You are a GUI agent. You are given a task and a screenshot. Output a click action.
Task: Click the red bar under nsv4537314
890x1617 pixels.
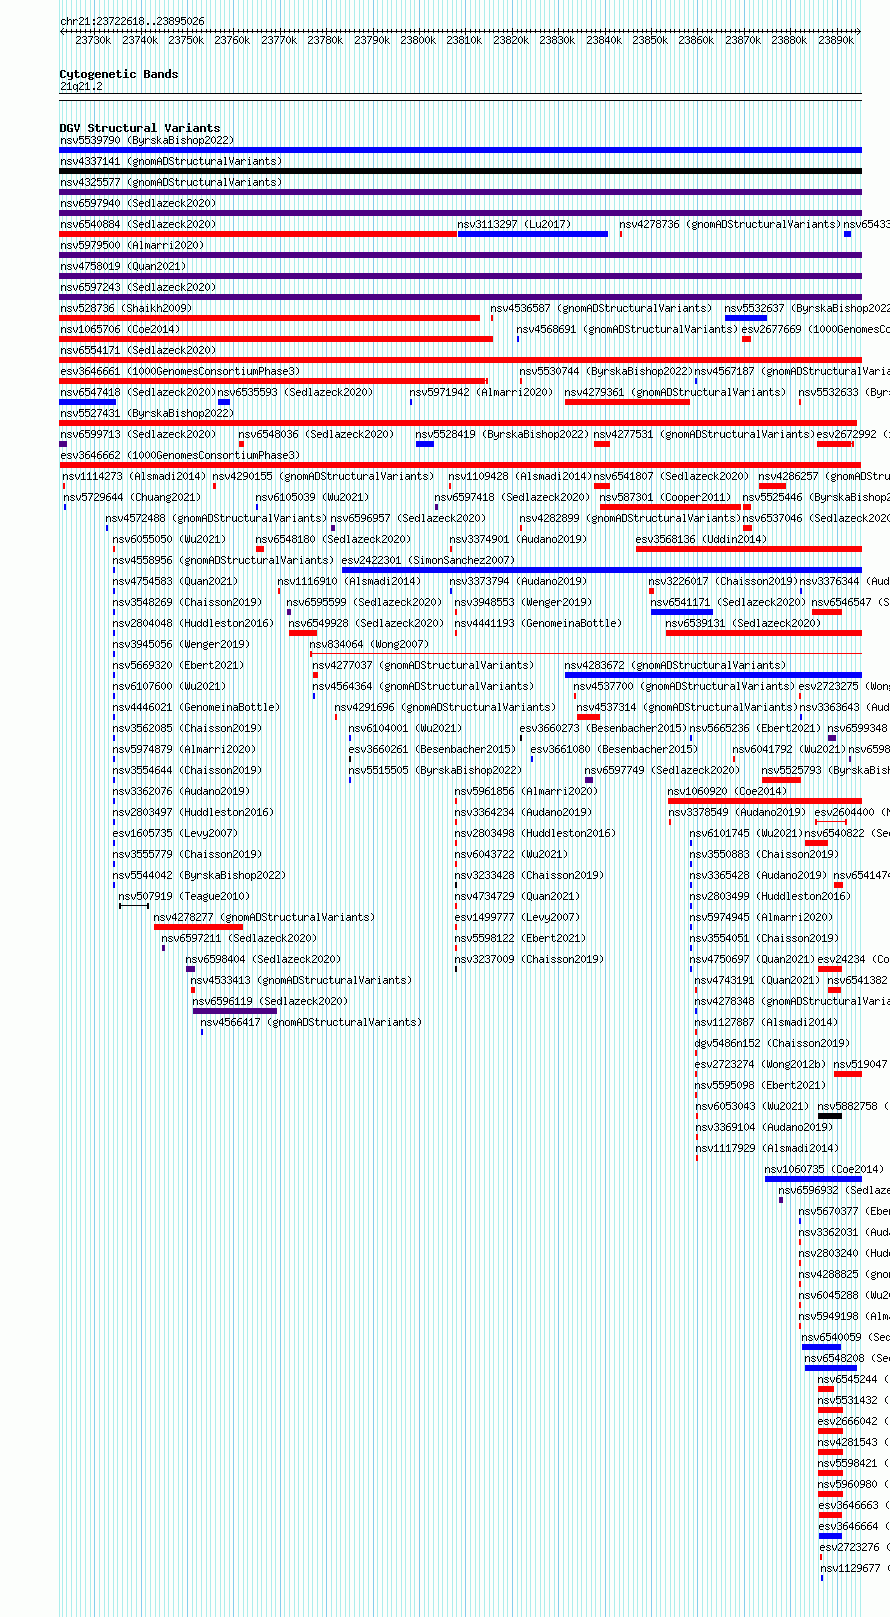click(x=588, y=717)
